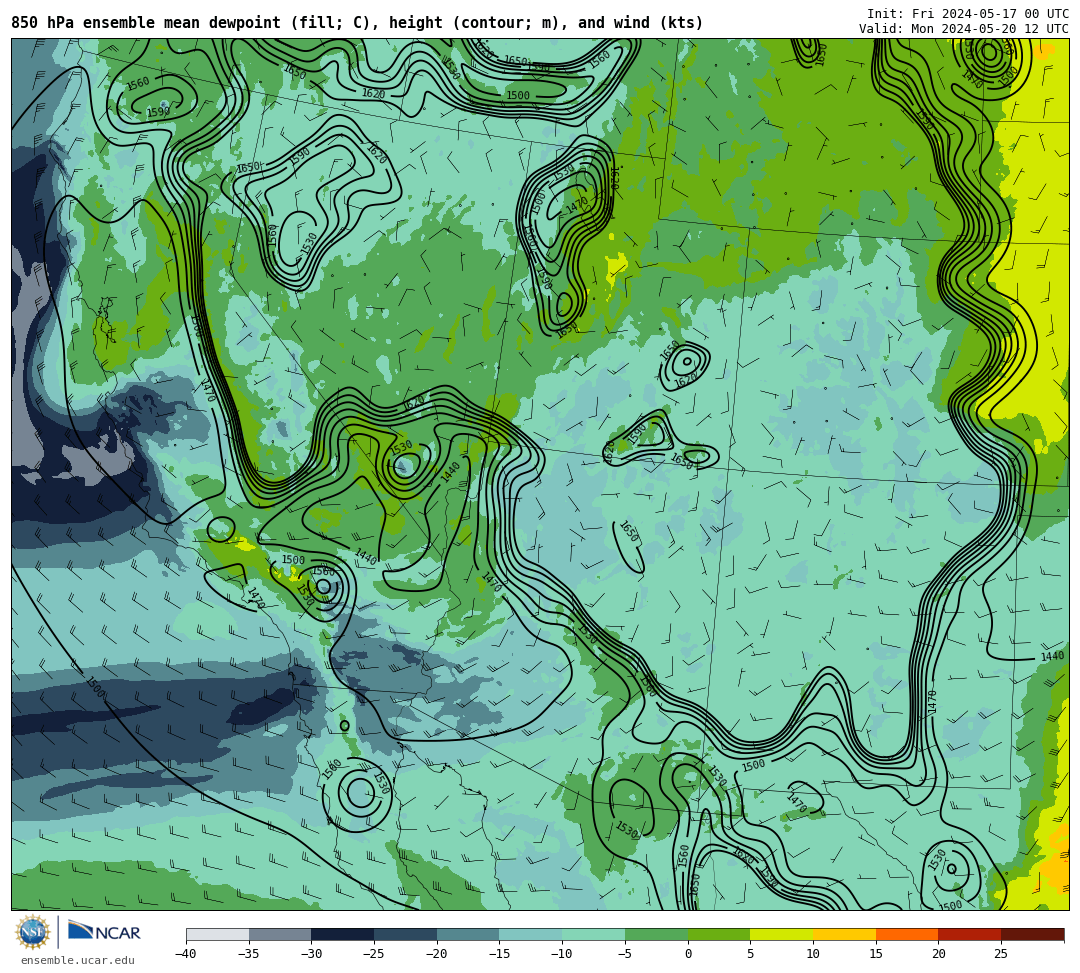1080x973 pixels.
Task: Click the 1440 contour label at the right edge
Action: [x=1052, y=656]
